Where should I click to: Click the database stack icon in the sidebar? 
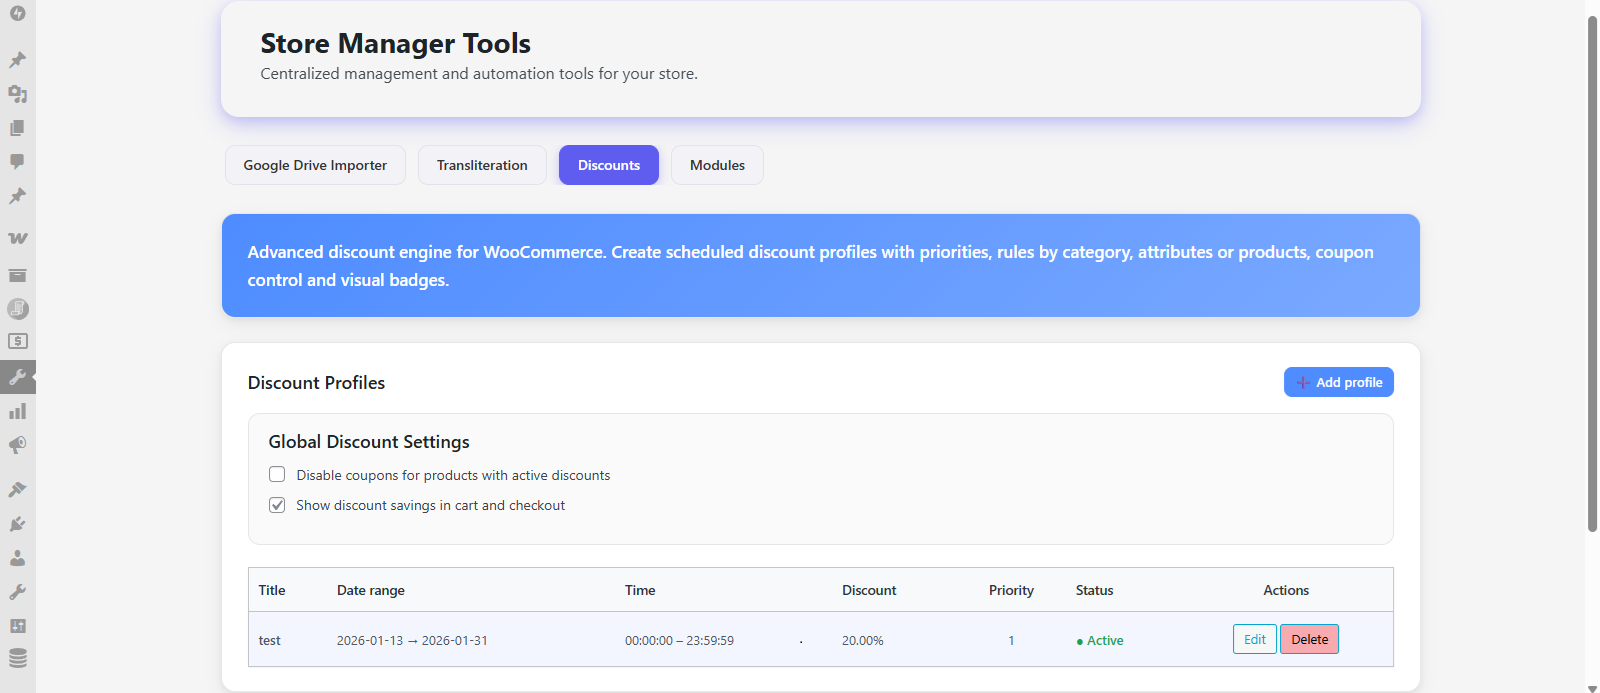pos(17,659)
